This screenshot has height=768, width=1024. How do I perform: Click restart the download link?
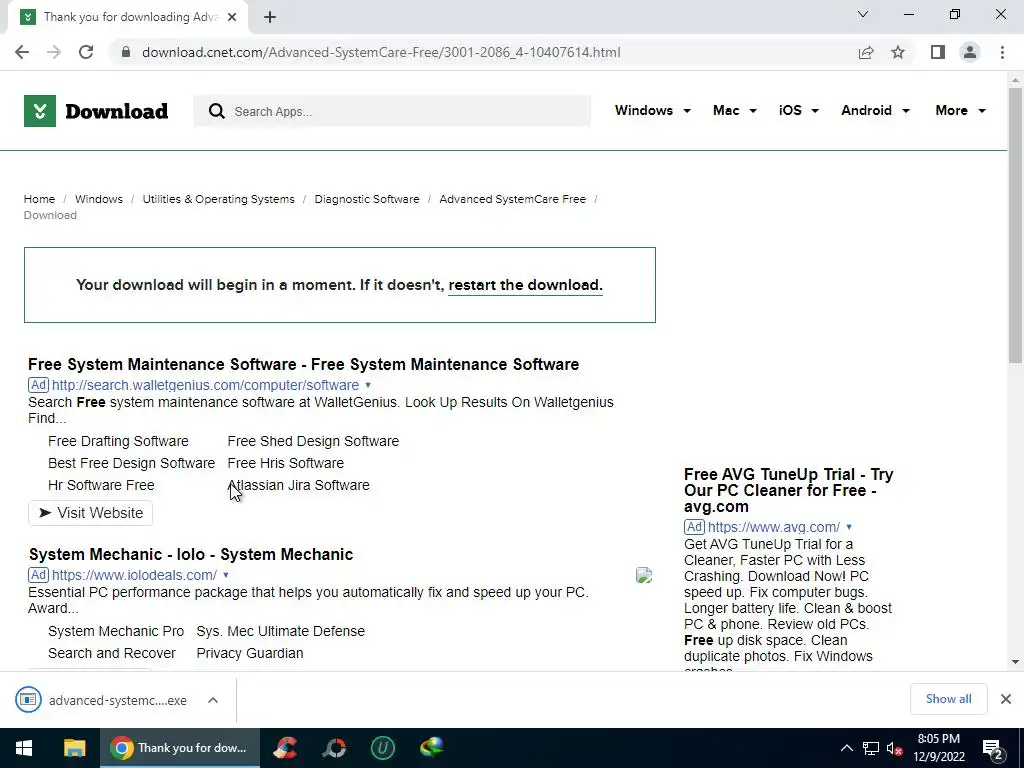(x=525, y=285)
